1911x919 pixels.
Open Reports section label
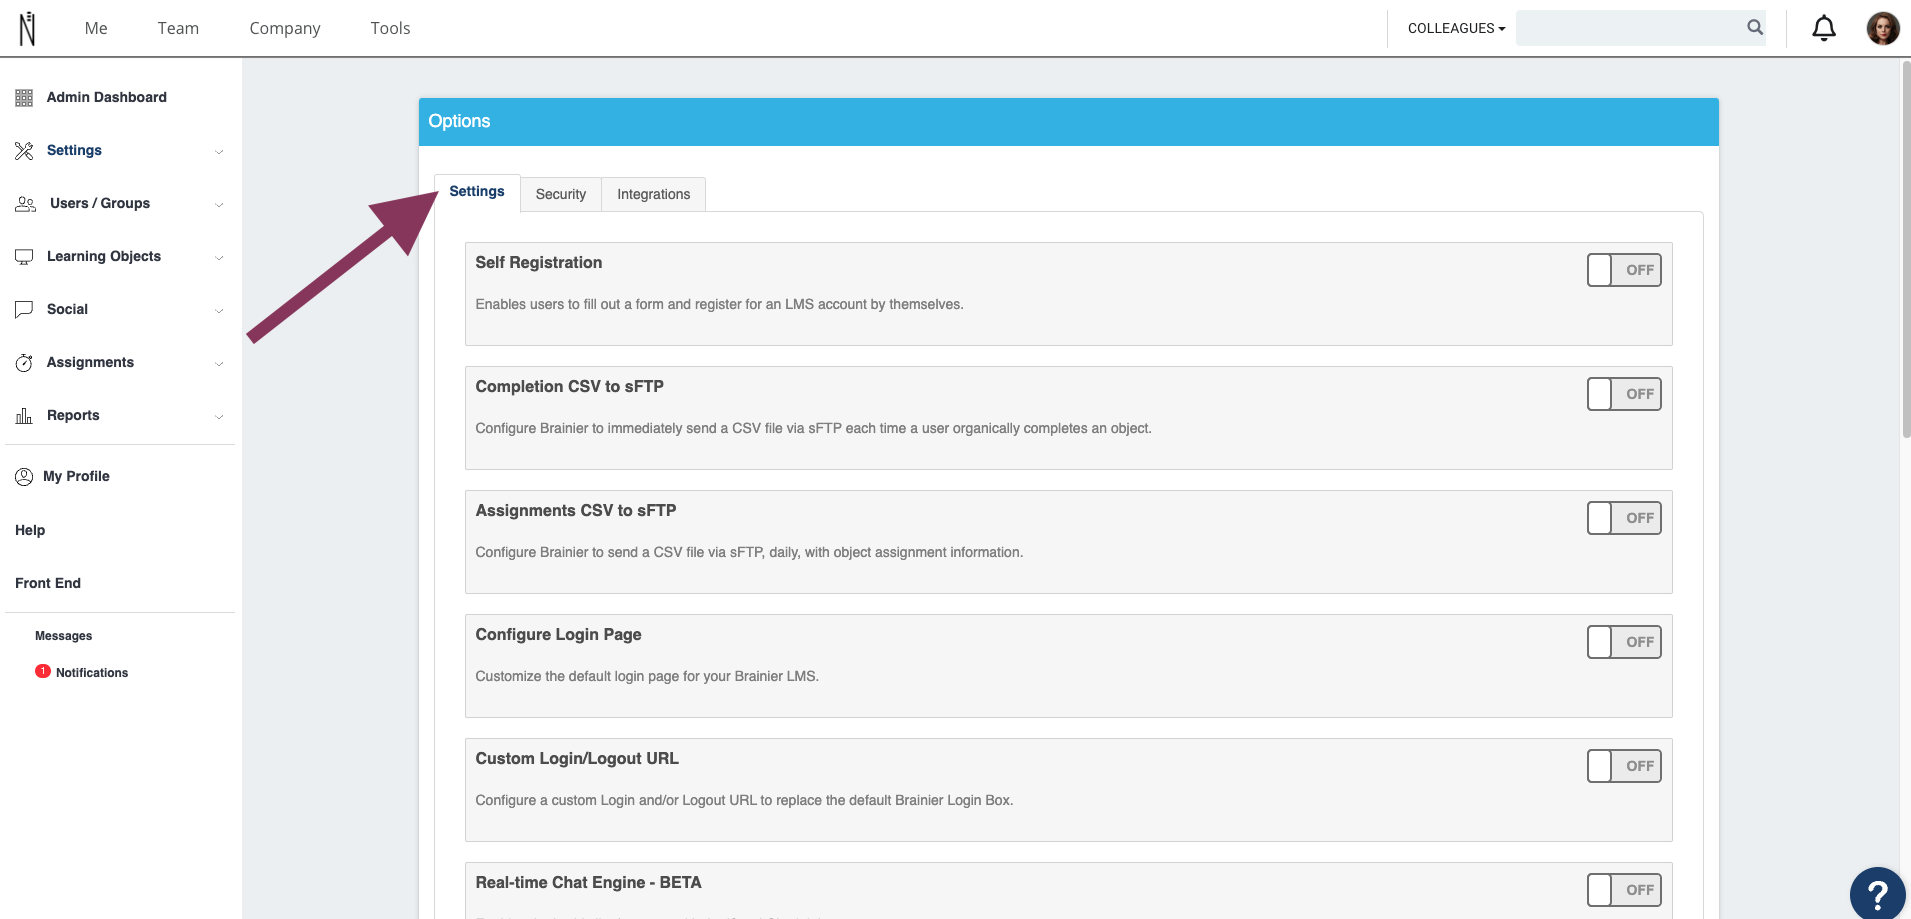point(73,415)
